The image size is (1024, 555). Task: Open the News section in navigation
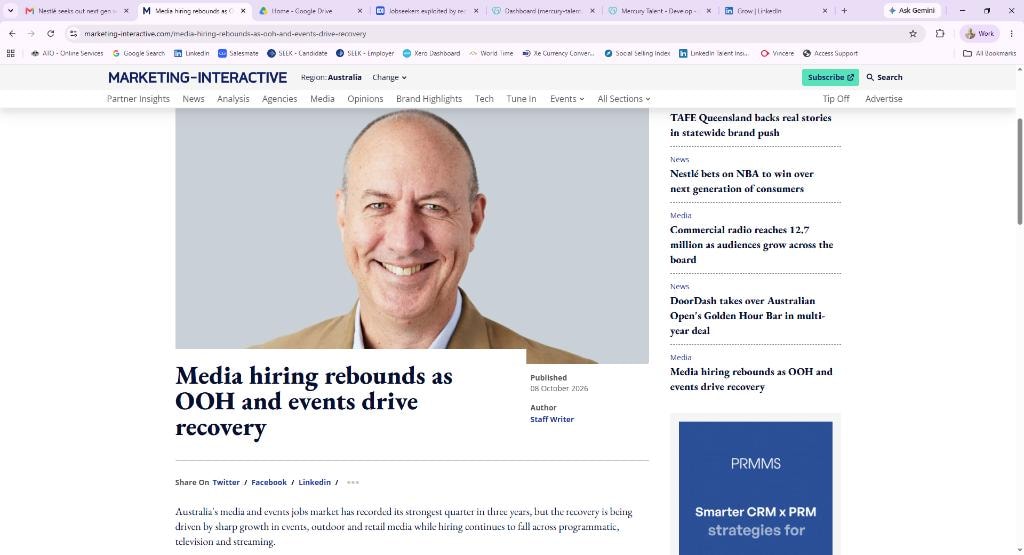click(x=193, y=99)
